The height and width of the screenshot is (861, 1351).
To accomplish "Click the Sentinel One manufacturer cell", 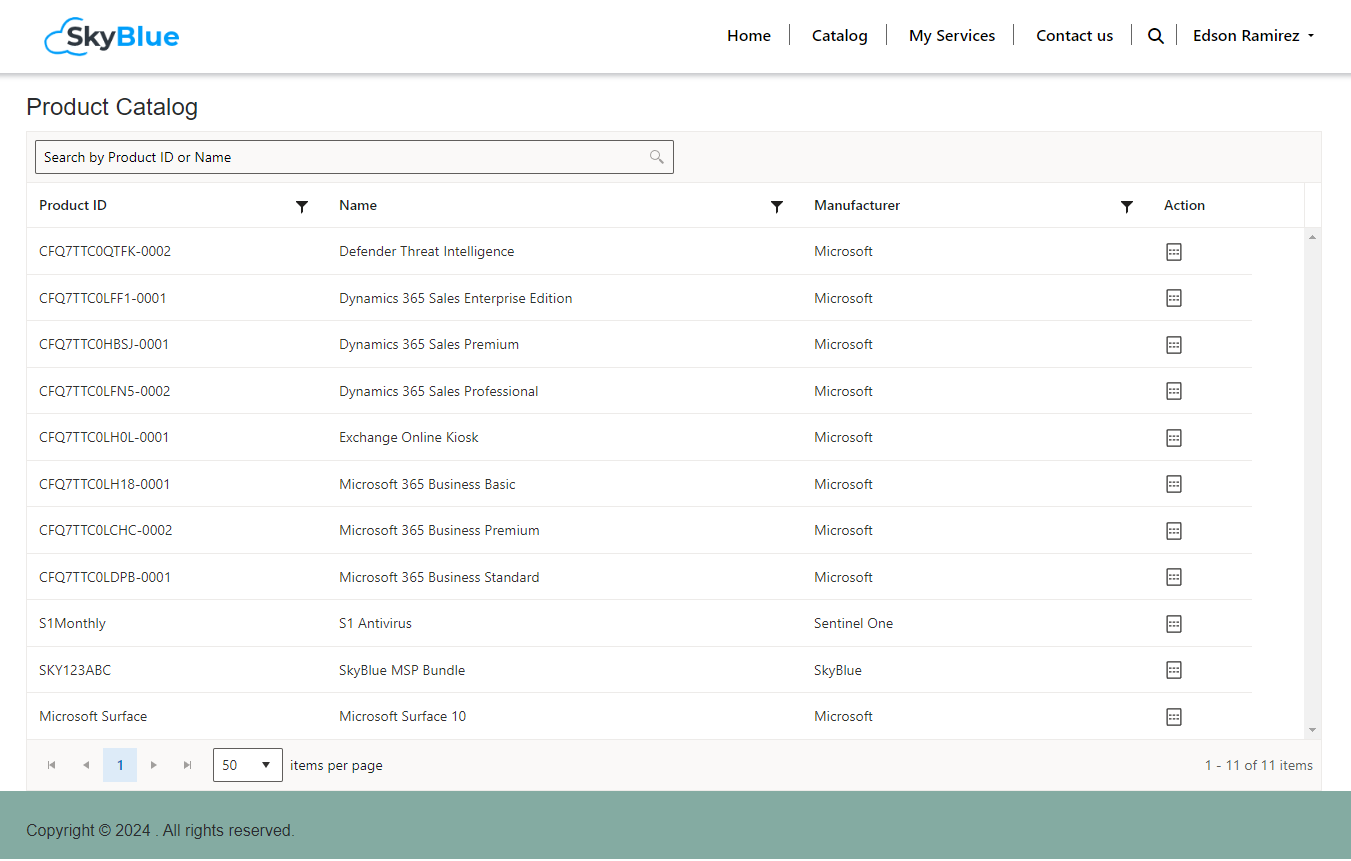I will 854,624.
